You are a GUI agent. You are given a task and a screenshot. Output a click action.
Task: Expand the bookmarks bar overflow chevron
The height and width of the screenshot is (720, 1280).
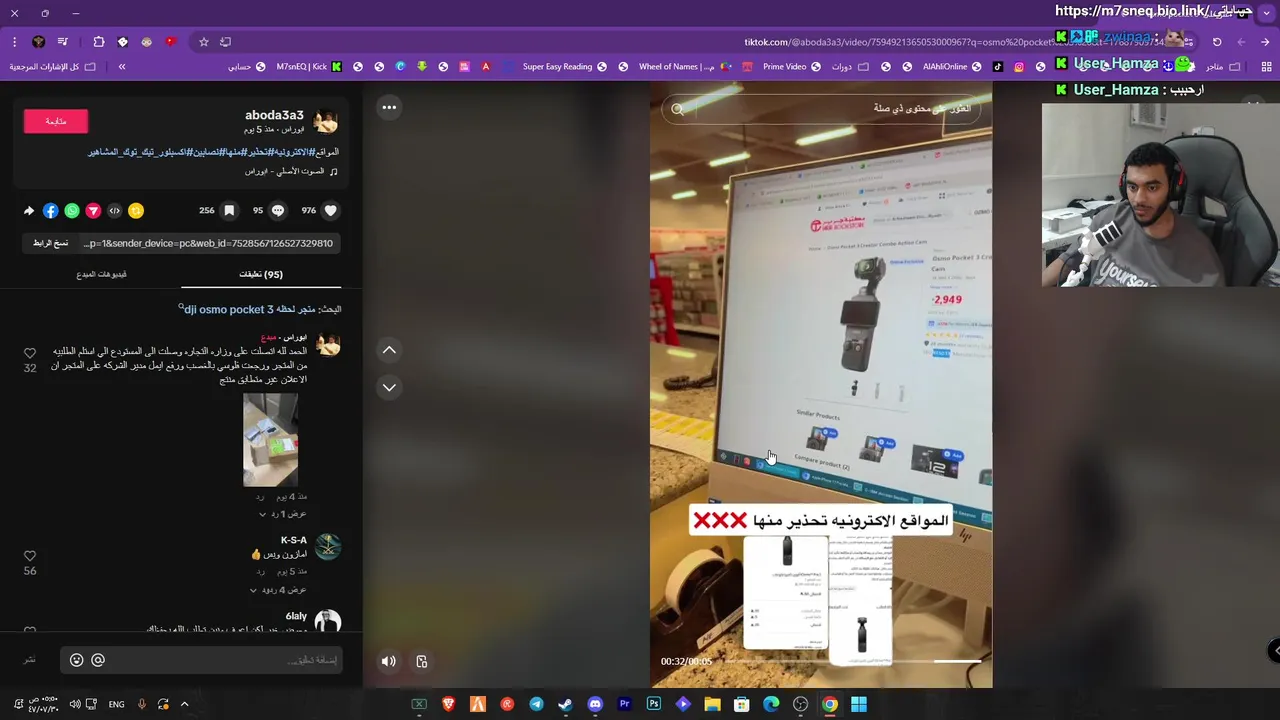122,67
